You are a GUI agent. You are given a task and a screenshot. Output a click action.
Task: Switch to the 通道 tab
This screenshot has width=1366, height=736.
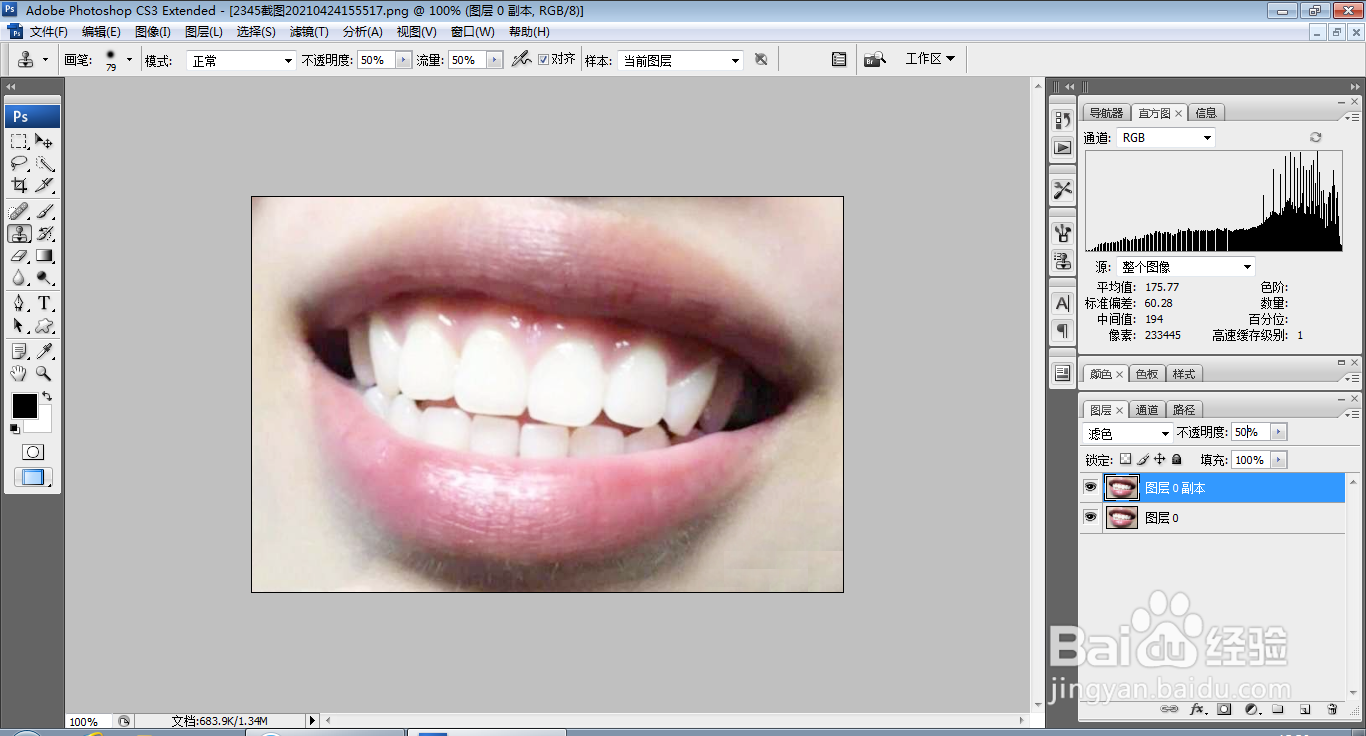click(1147, 410)
